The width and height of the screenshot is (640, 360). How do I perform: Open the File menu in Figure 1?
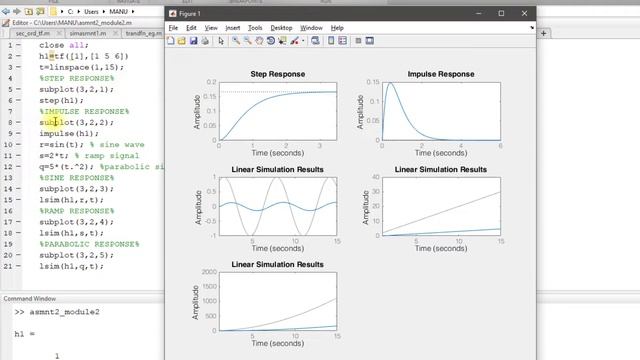(x=173, y=28)
